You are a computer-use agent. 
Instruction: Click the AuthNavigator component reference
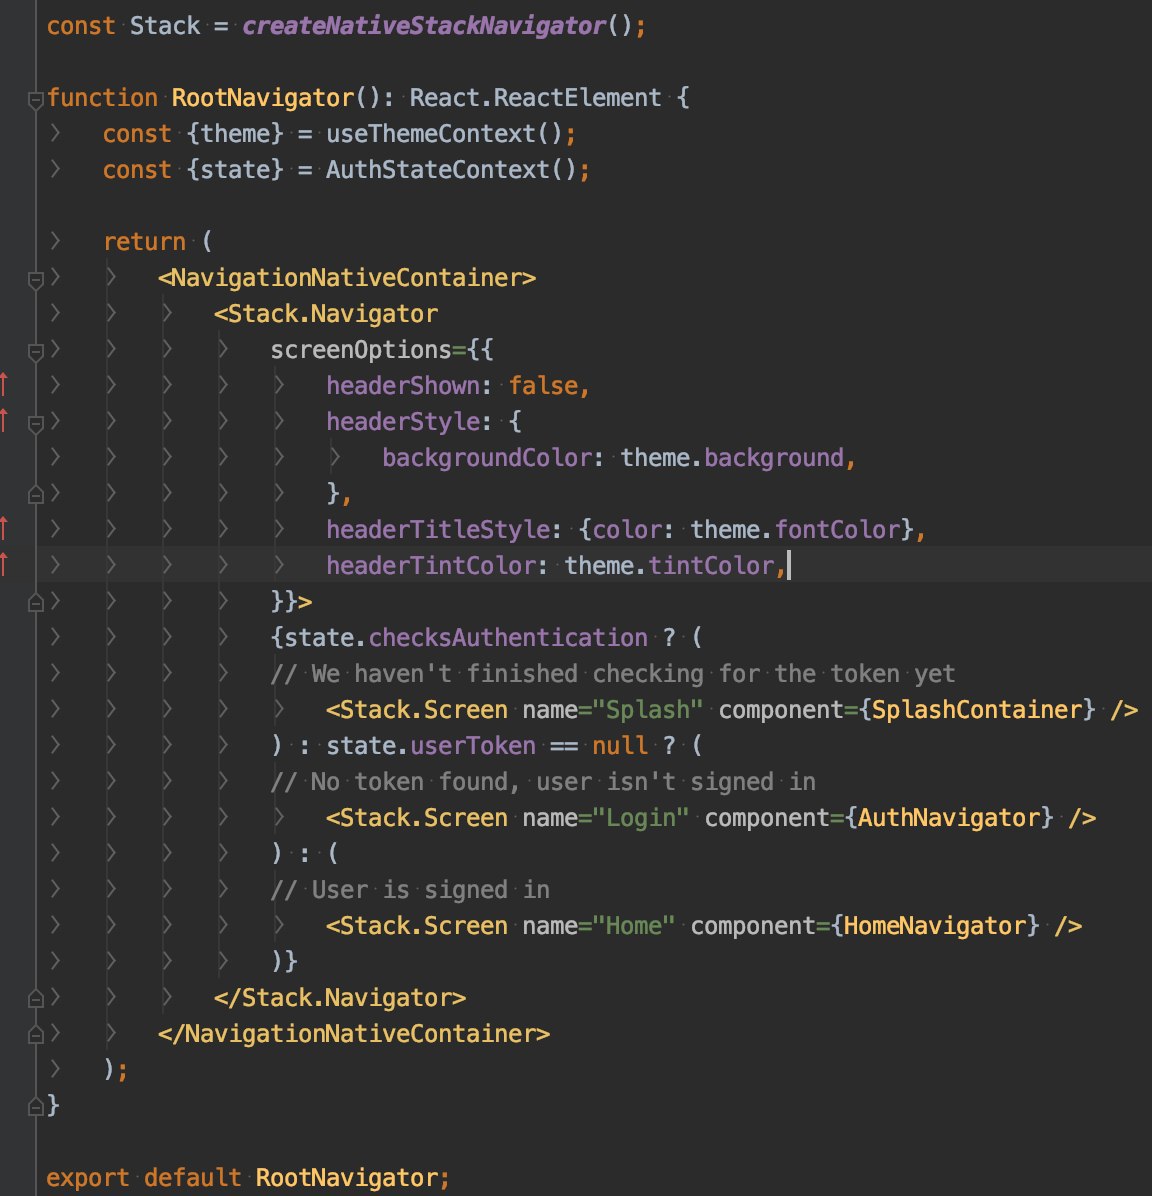tap(948, 818)
